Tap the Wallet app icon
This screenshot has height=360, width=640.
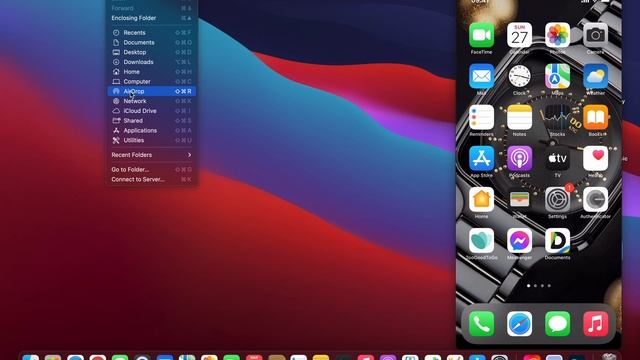click(519, 200)
